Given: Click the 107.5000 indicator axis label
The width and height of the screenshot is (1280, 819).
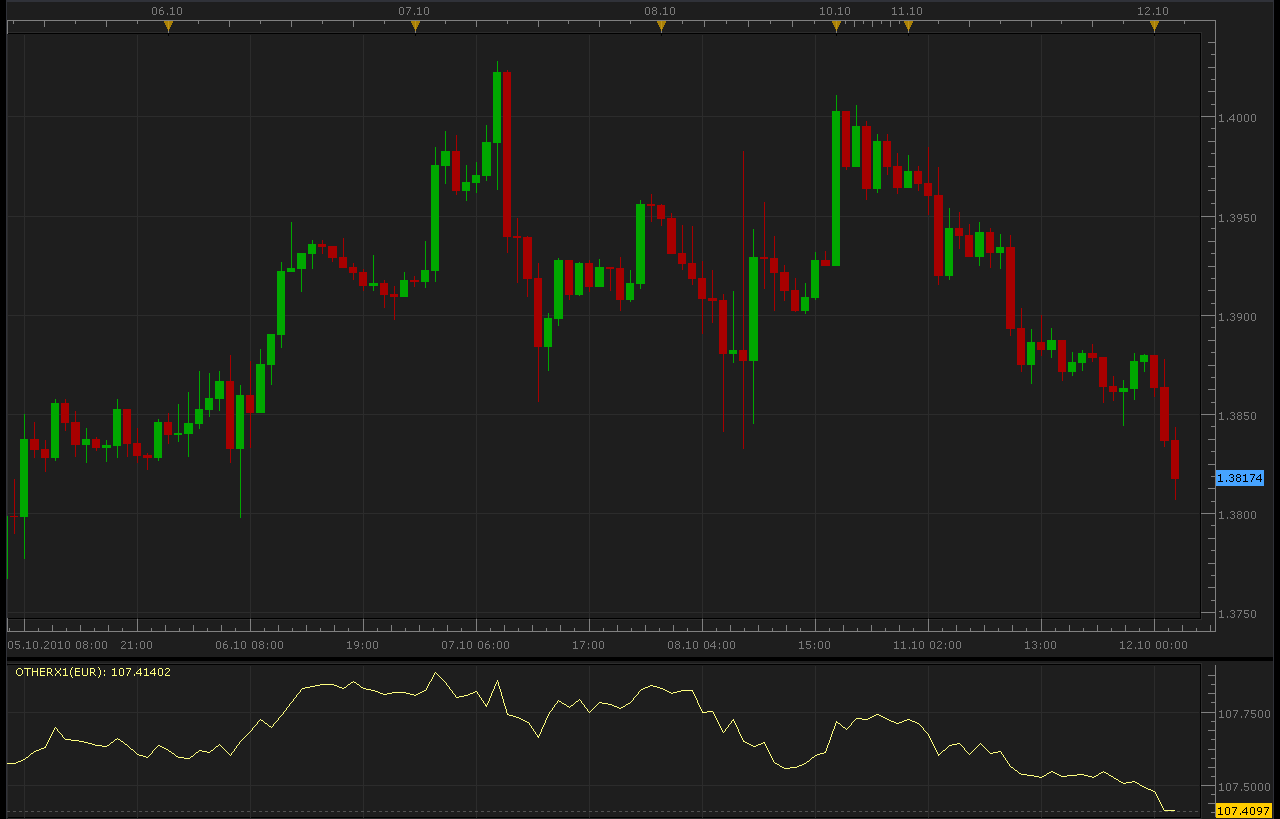Looking at the screenshot, I should (x=1244, y=787).
